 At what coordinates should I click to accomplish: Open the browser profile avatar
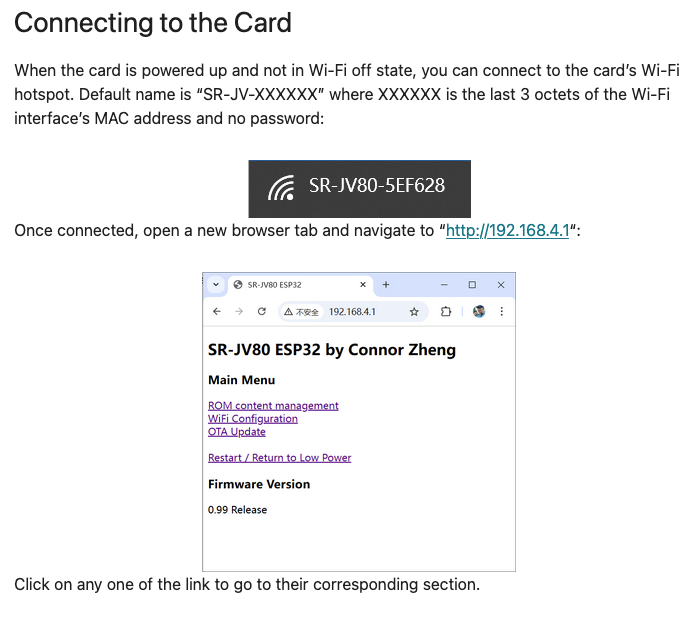[479, 312]
